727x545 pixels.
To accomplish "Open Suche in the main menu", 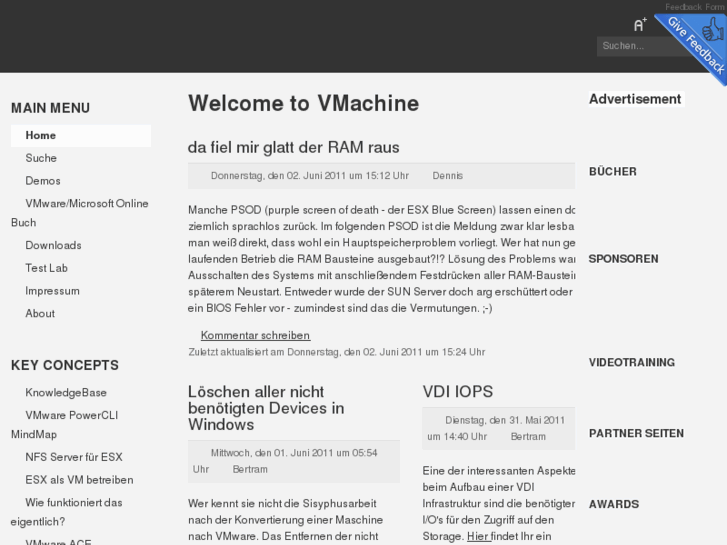I will point(41,158).
